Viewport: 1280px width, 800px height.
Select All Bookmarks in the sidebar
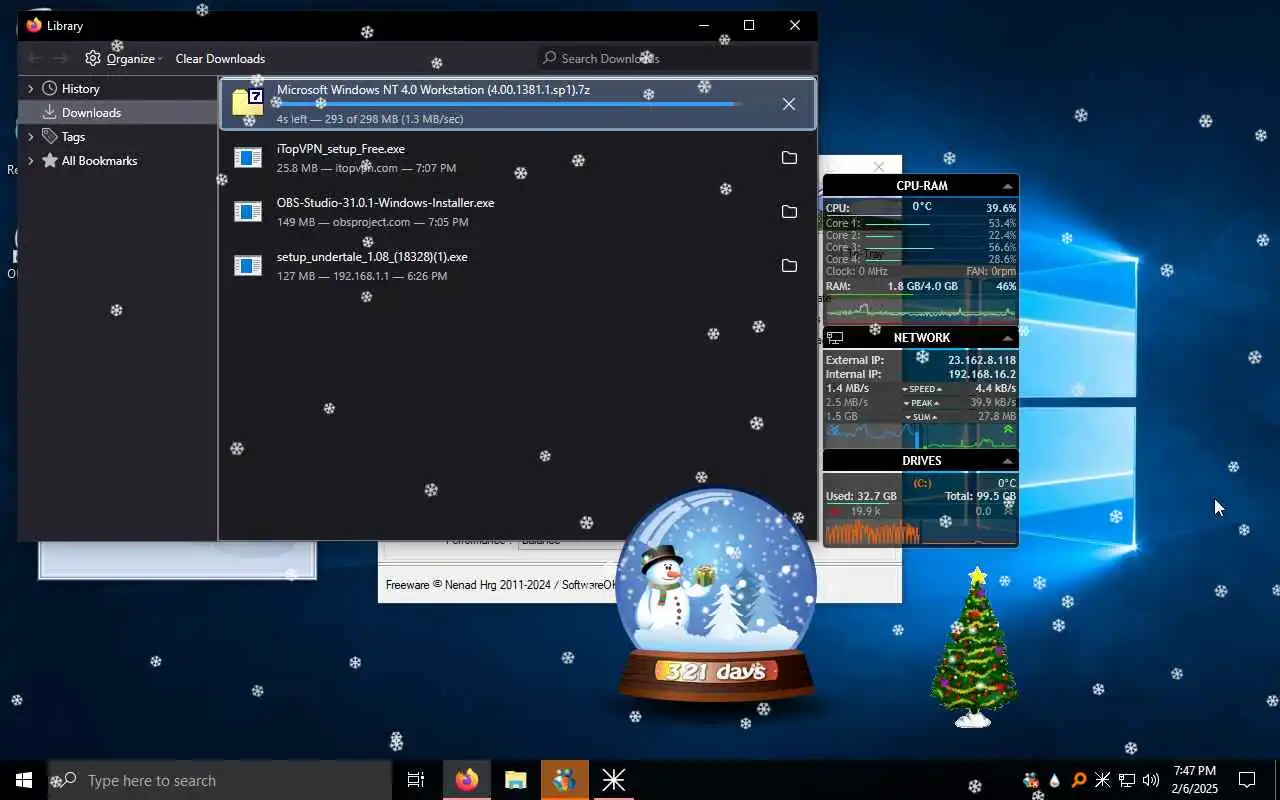99,161
